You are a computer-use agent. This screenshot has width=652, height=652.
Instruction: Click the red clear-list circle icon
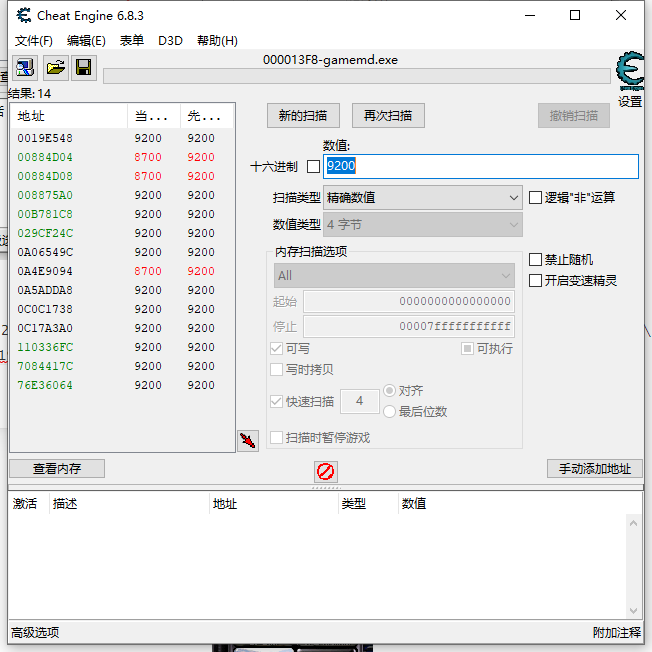click(x=325, y=471)
